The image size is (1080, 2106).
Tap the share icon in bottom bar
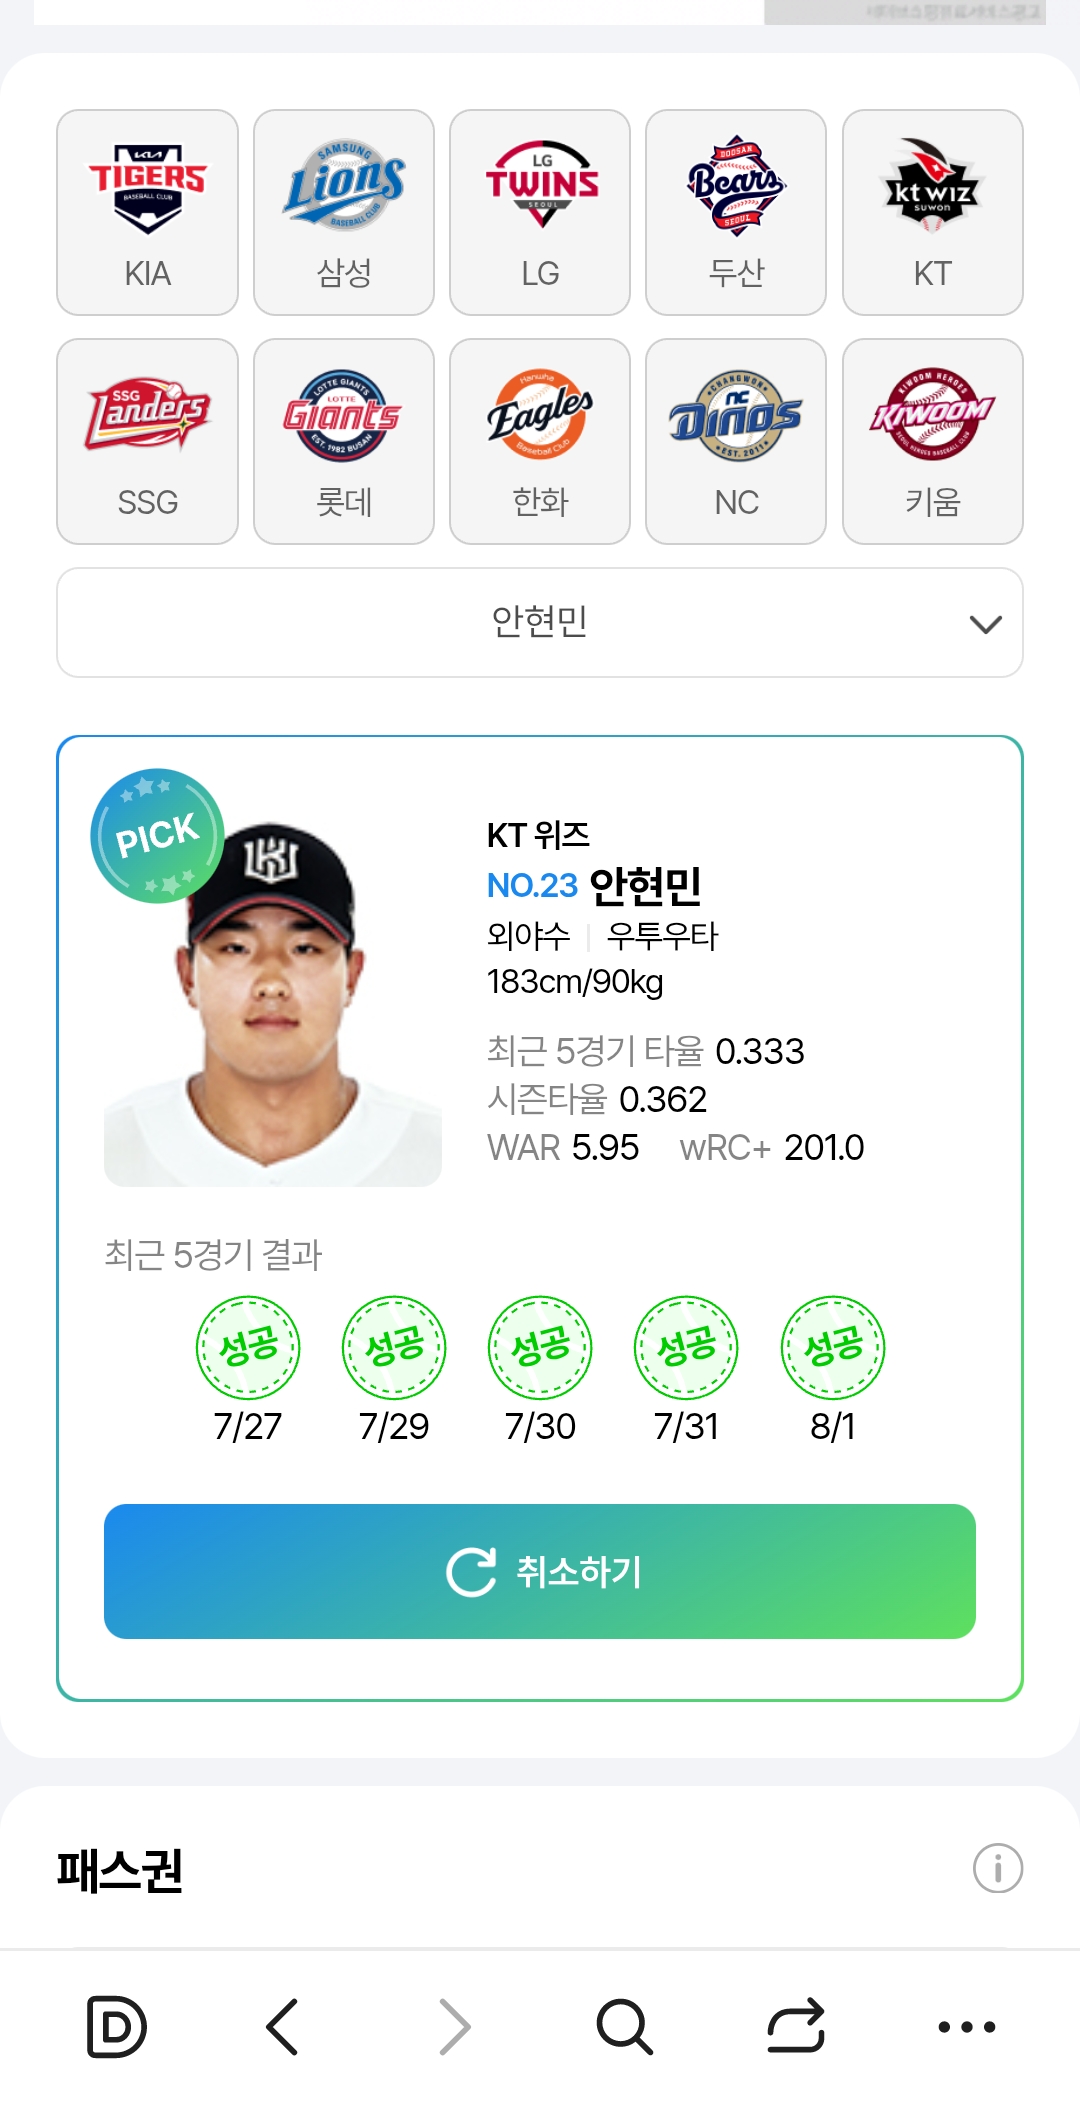coord(796,2027)
